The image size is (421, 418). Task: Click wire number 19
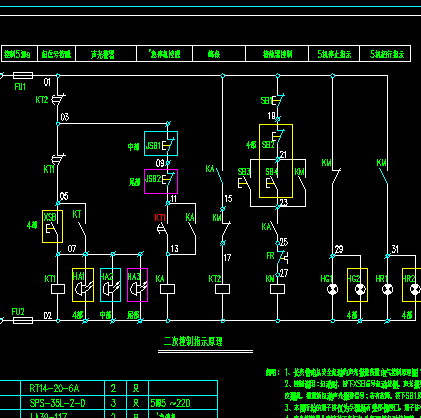point(272,116)
